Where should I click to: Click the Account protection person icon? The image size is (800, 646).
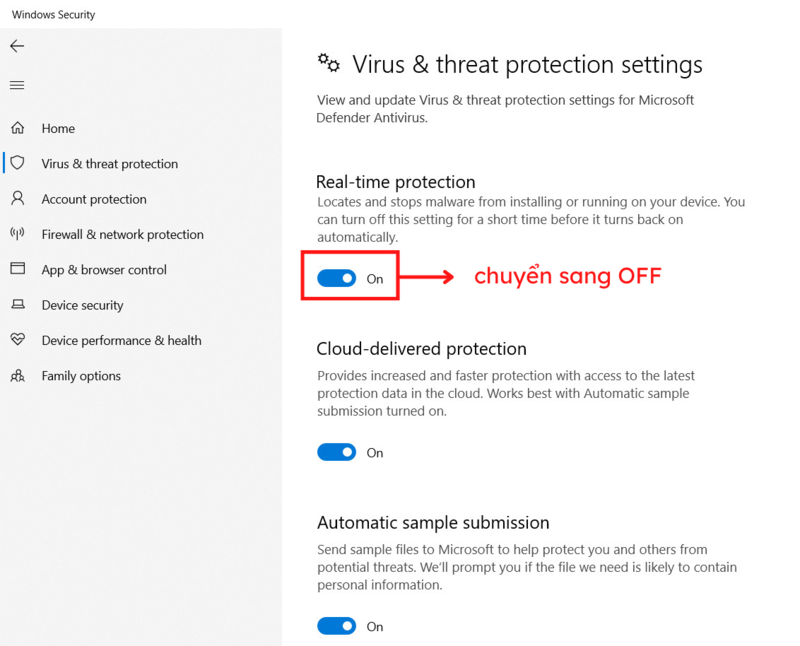[18, 198]
